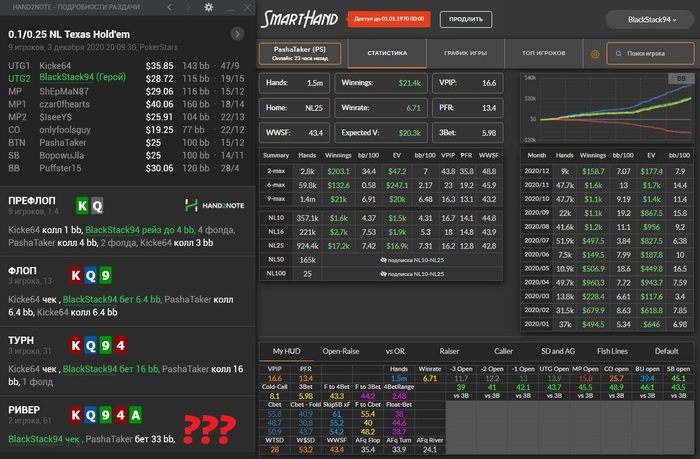Screen dimensions: 700x459
Task: Switch to Open-Raise tab
Action: click(x=341, y=351)
